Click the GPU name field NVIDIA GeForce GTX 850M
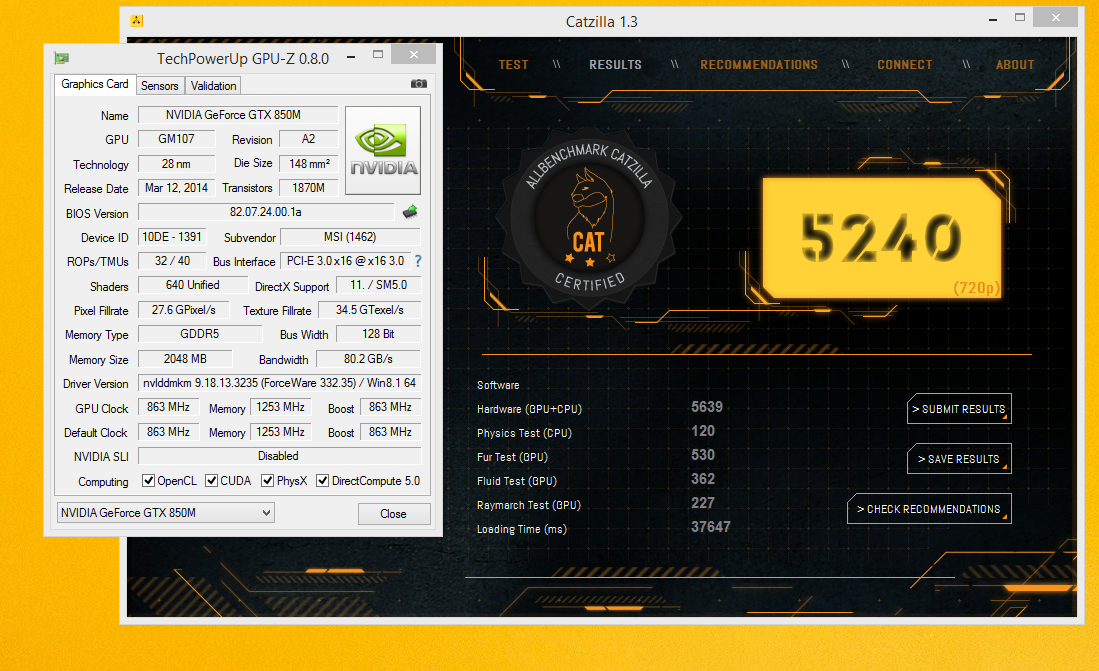This screenshot has width=1099, height=671. tap(238, 115)
